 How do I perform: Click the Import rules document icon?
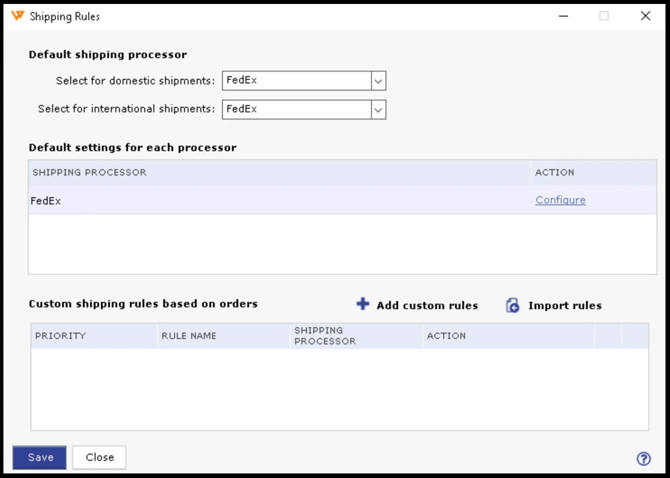pyautogui.click(x=513, y=305)
